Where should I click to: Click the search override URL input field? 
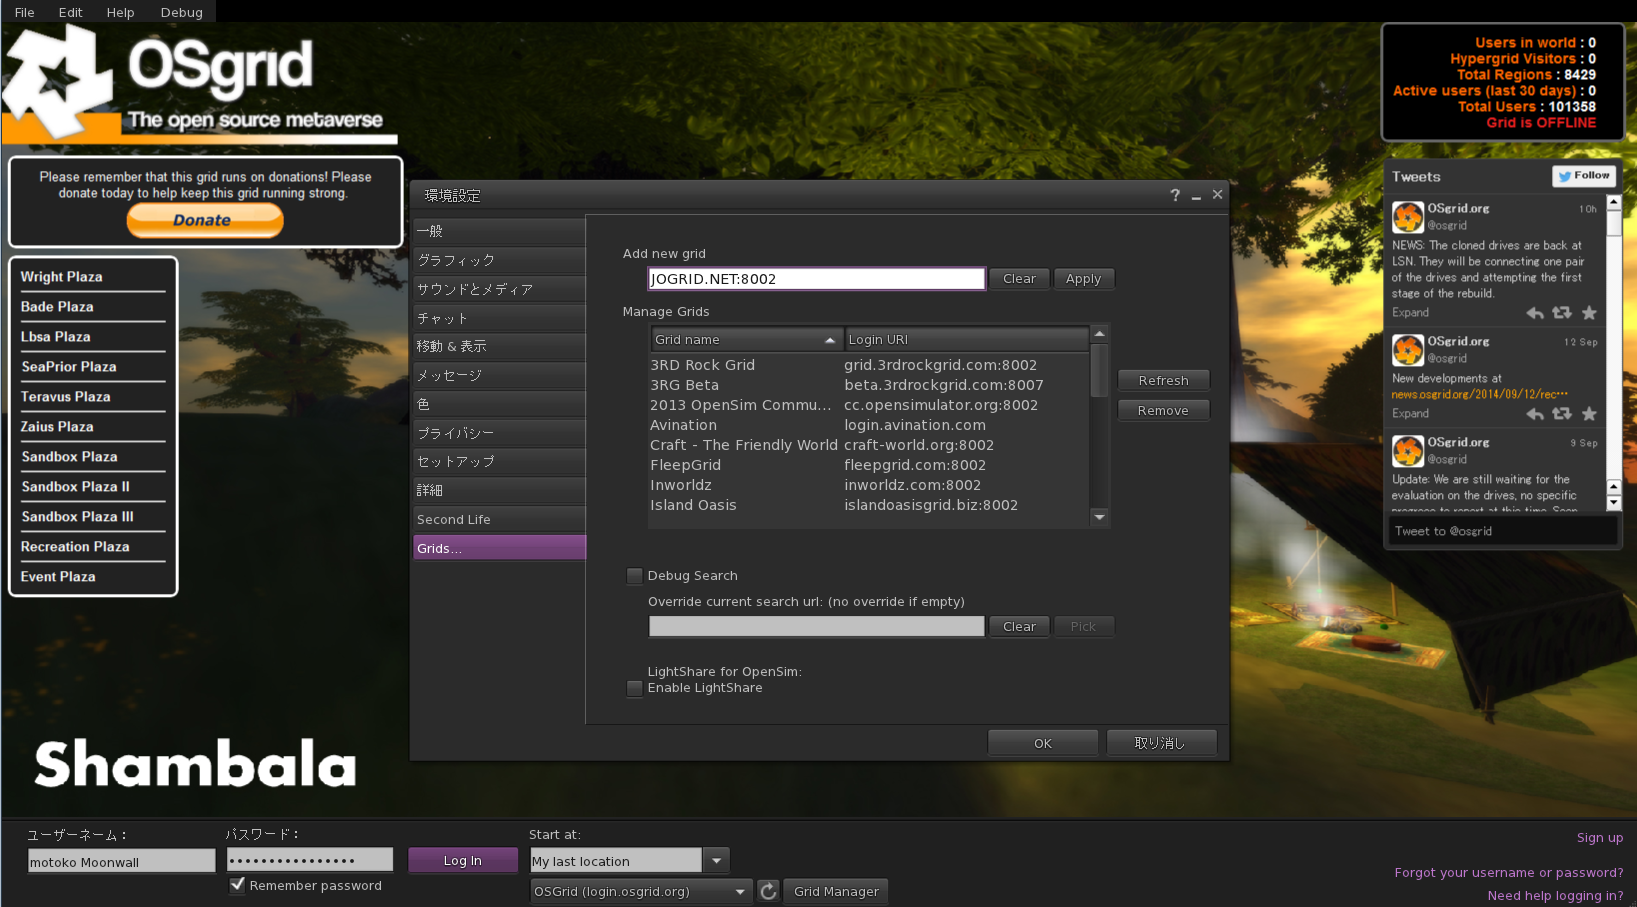tap(817, 626)
